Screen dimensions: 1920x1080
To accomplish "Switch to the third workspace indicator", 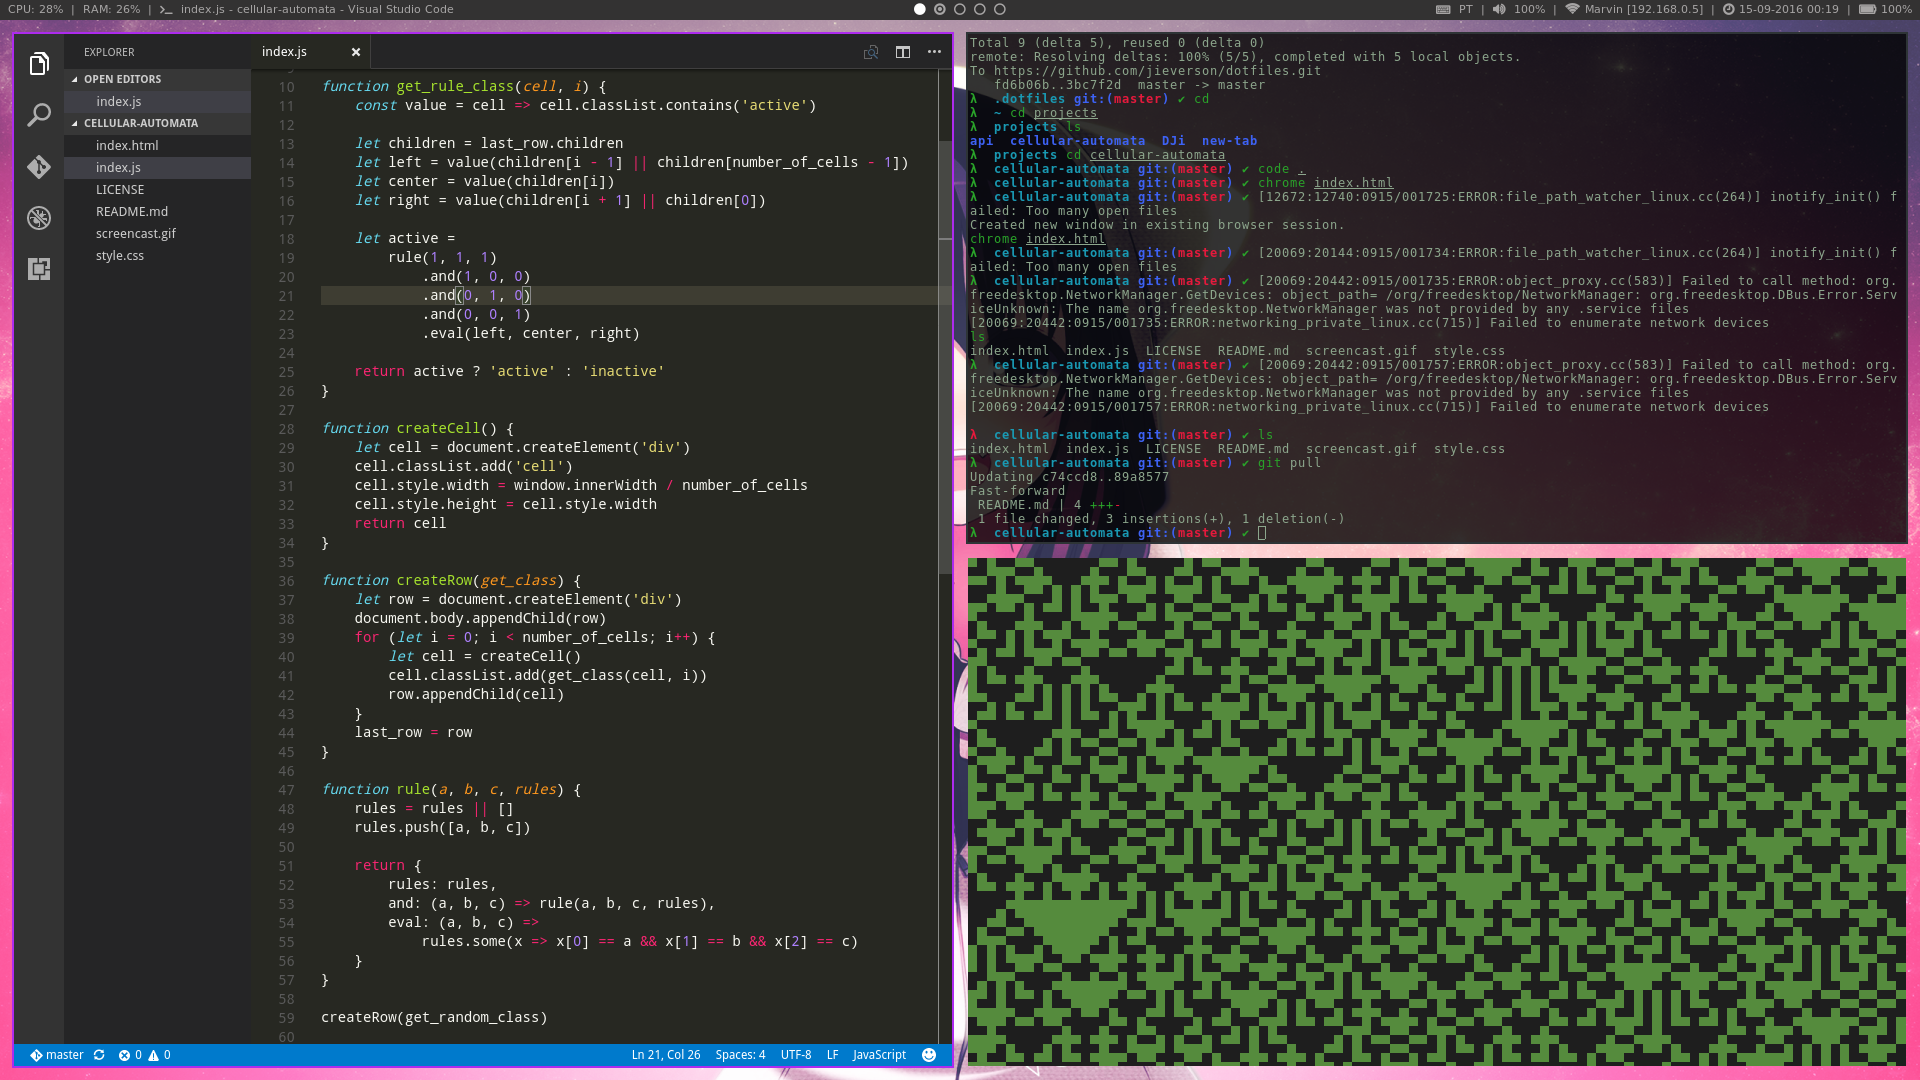I will point(960,9).
